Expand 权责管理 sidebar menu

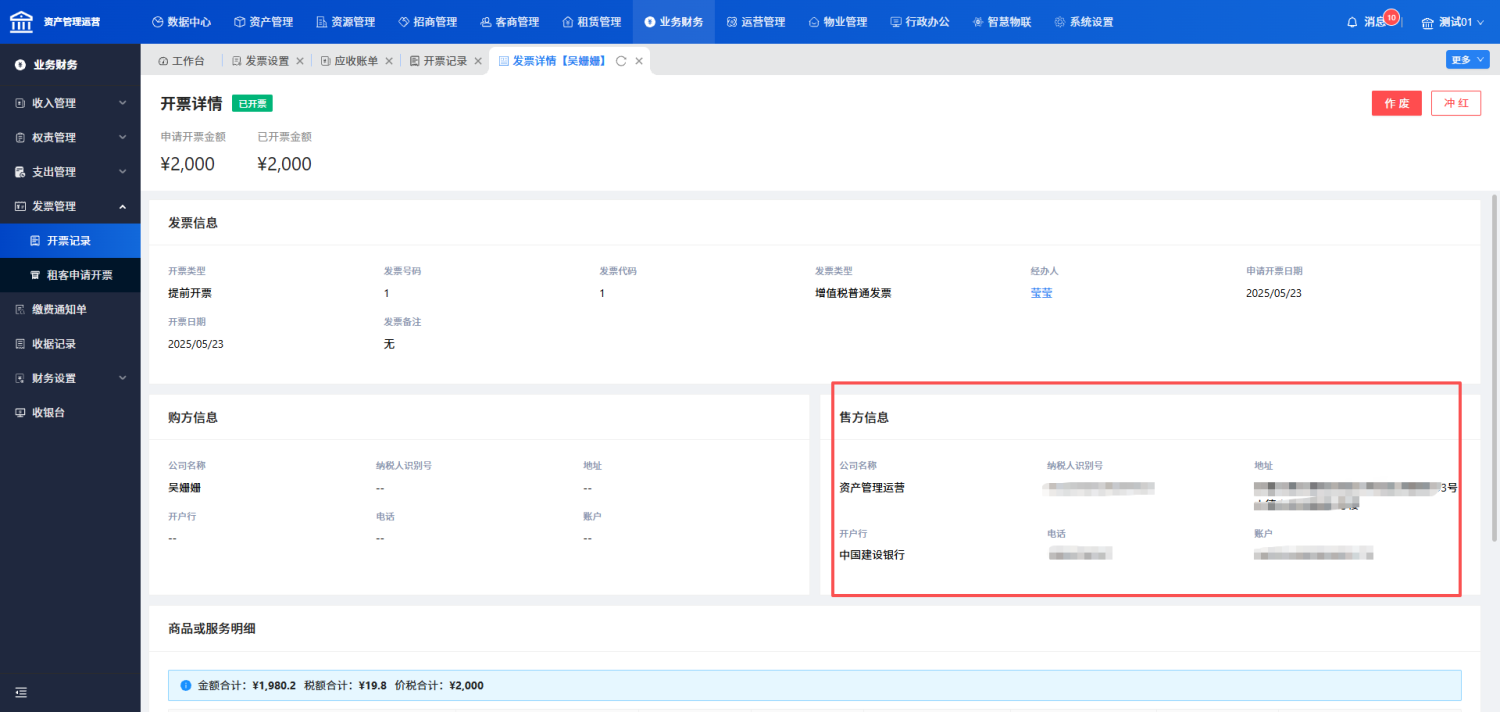[x=70, y=137]
